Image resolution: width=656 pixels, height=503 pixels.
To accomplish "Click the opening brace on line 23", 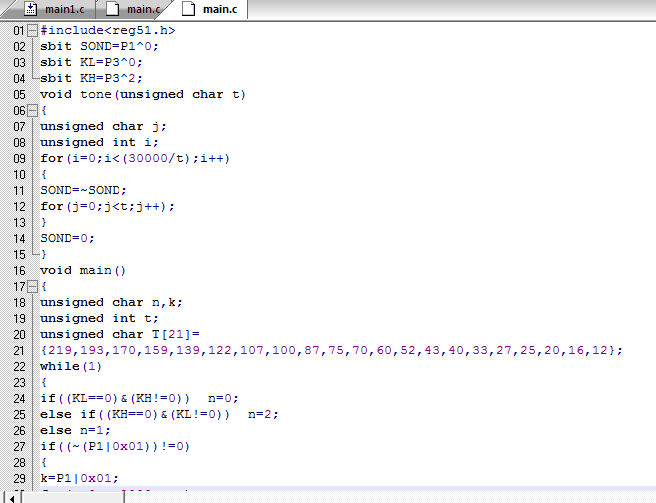I will pyautogui.click(x=44, y=382).
